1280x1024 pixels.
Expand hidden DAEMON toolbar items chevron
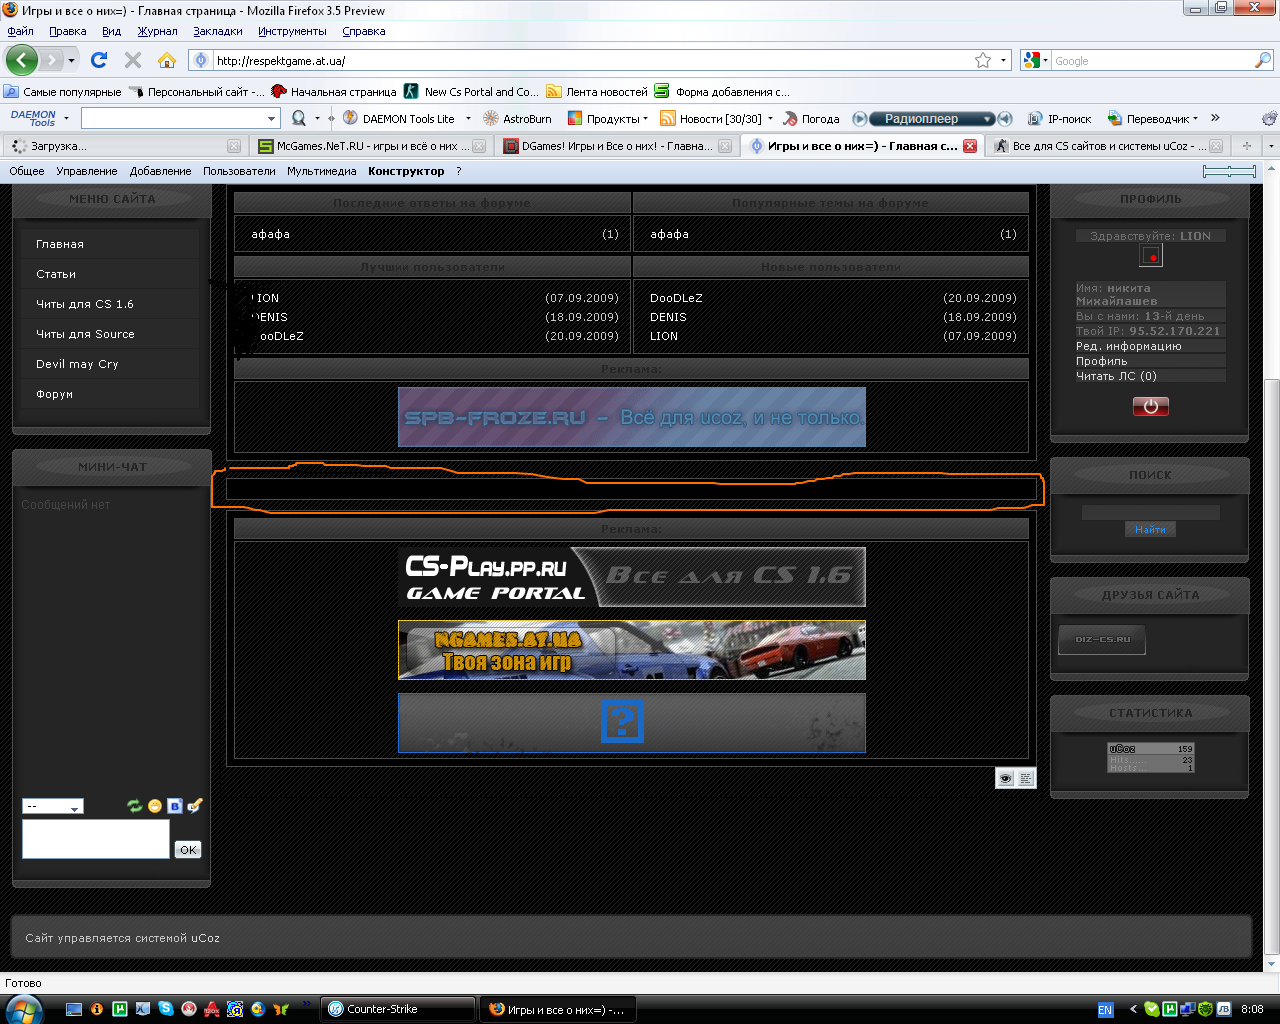[1215, 118]
